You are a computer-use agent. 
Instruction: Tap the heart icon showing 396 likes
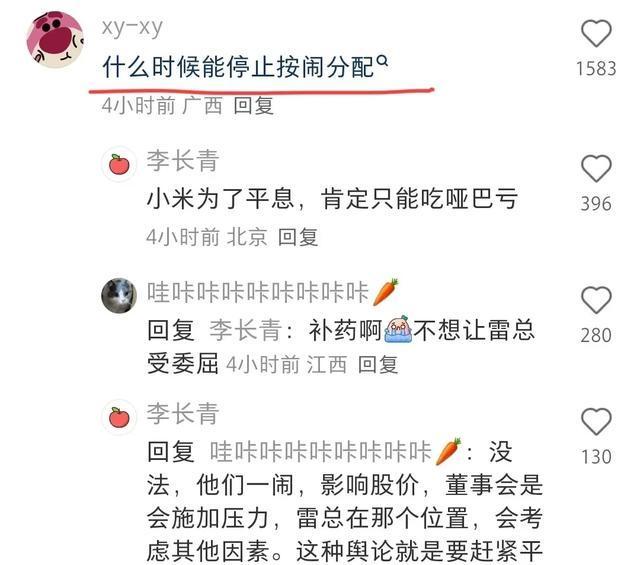coord(596,168)
